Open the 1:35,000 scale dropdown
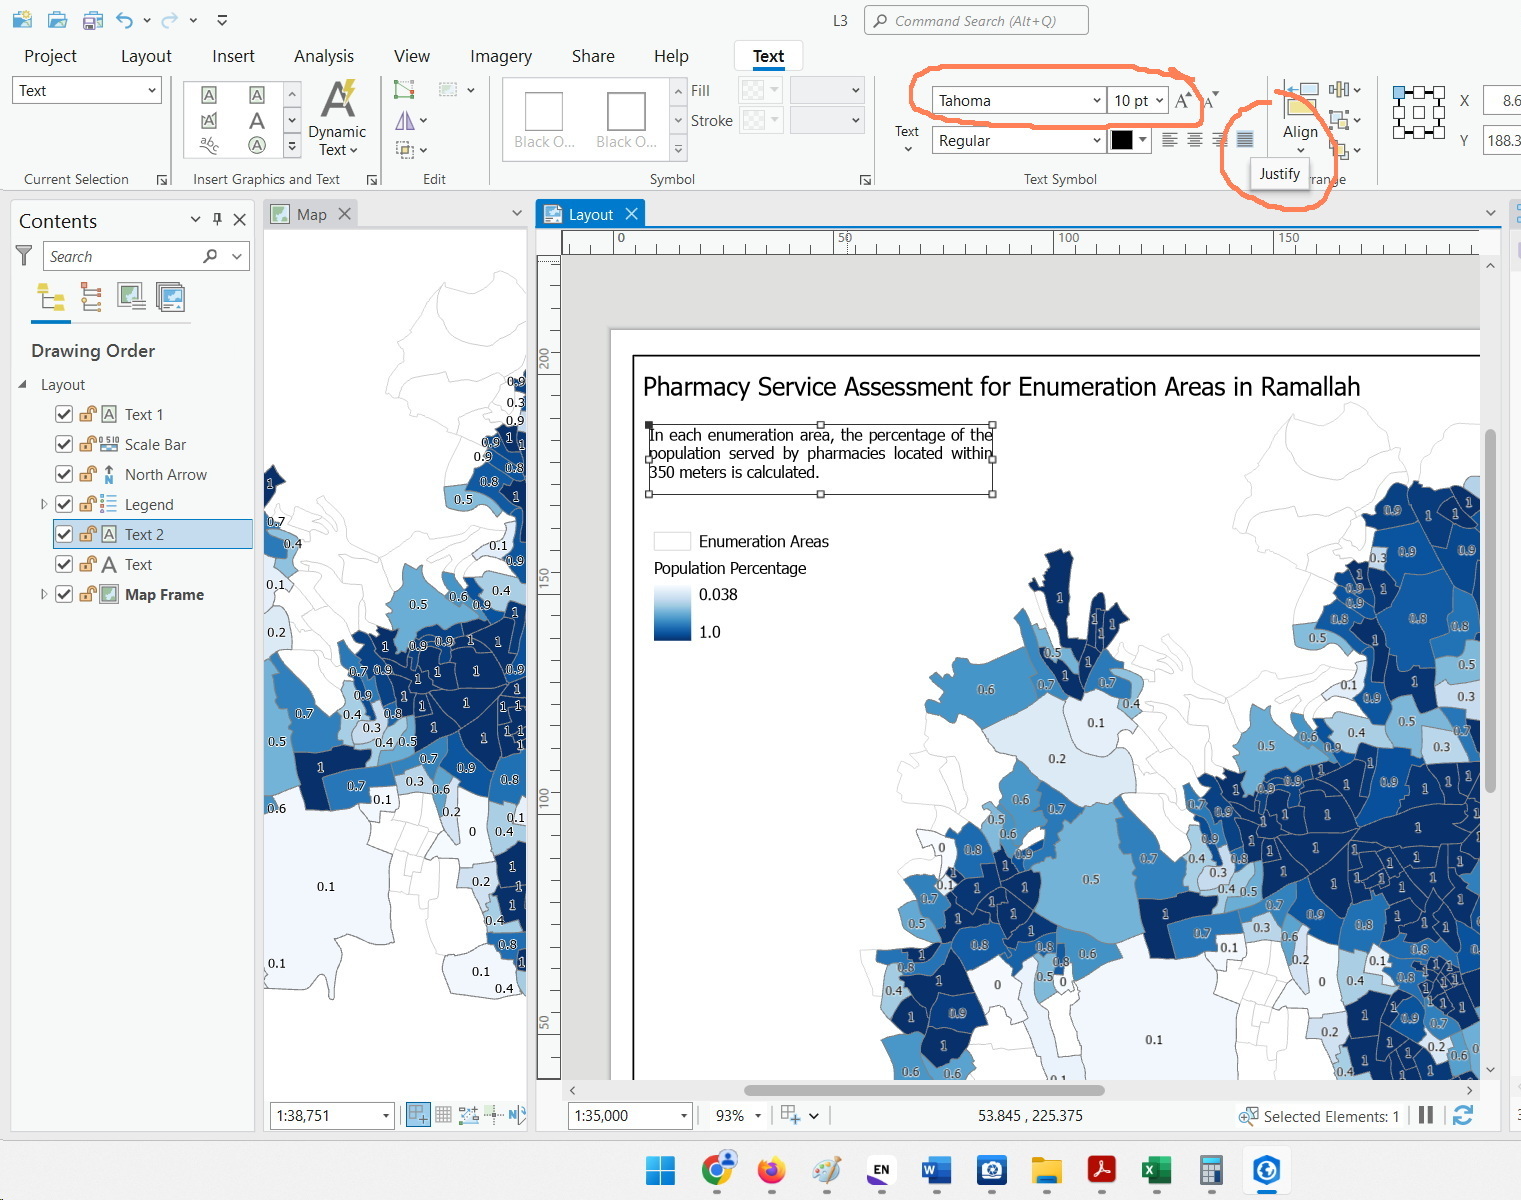 click(x=683, y=1115)
